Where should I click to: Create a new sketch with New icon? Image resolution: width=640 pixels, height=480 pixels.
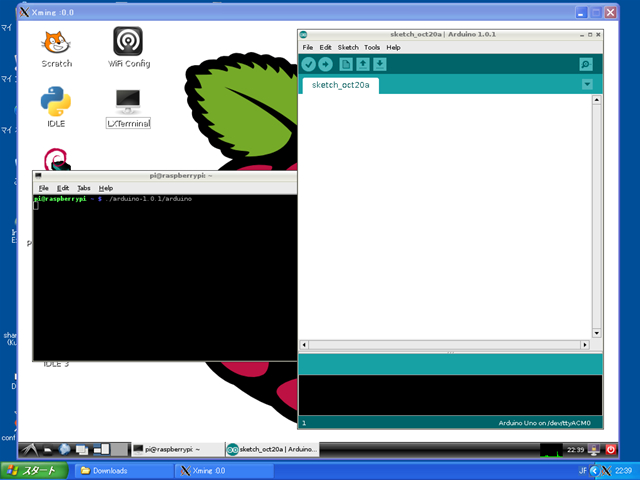346,64
